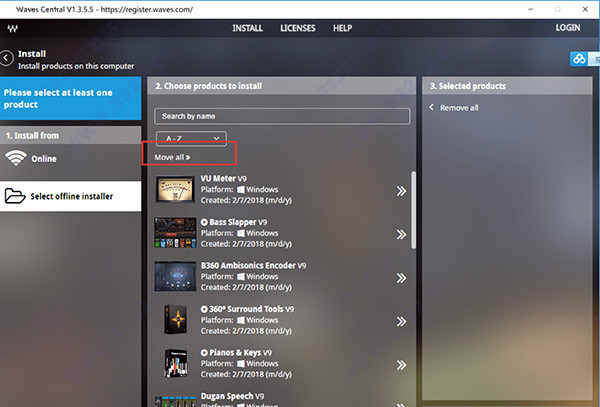
Task: Click the Dugan Speech V9 title
Action: pyautogui.click(x=232, y=396)
